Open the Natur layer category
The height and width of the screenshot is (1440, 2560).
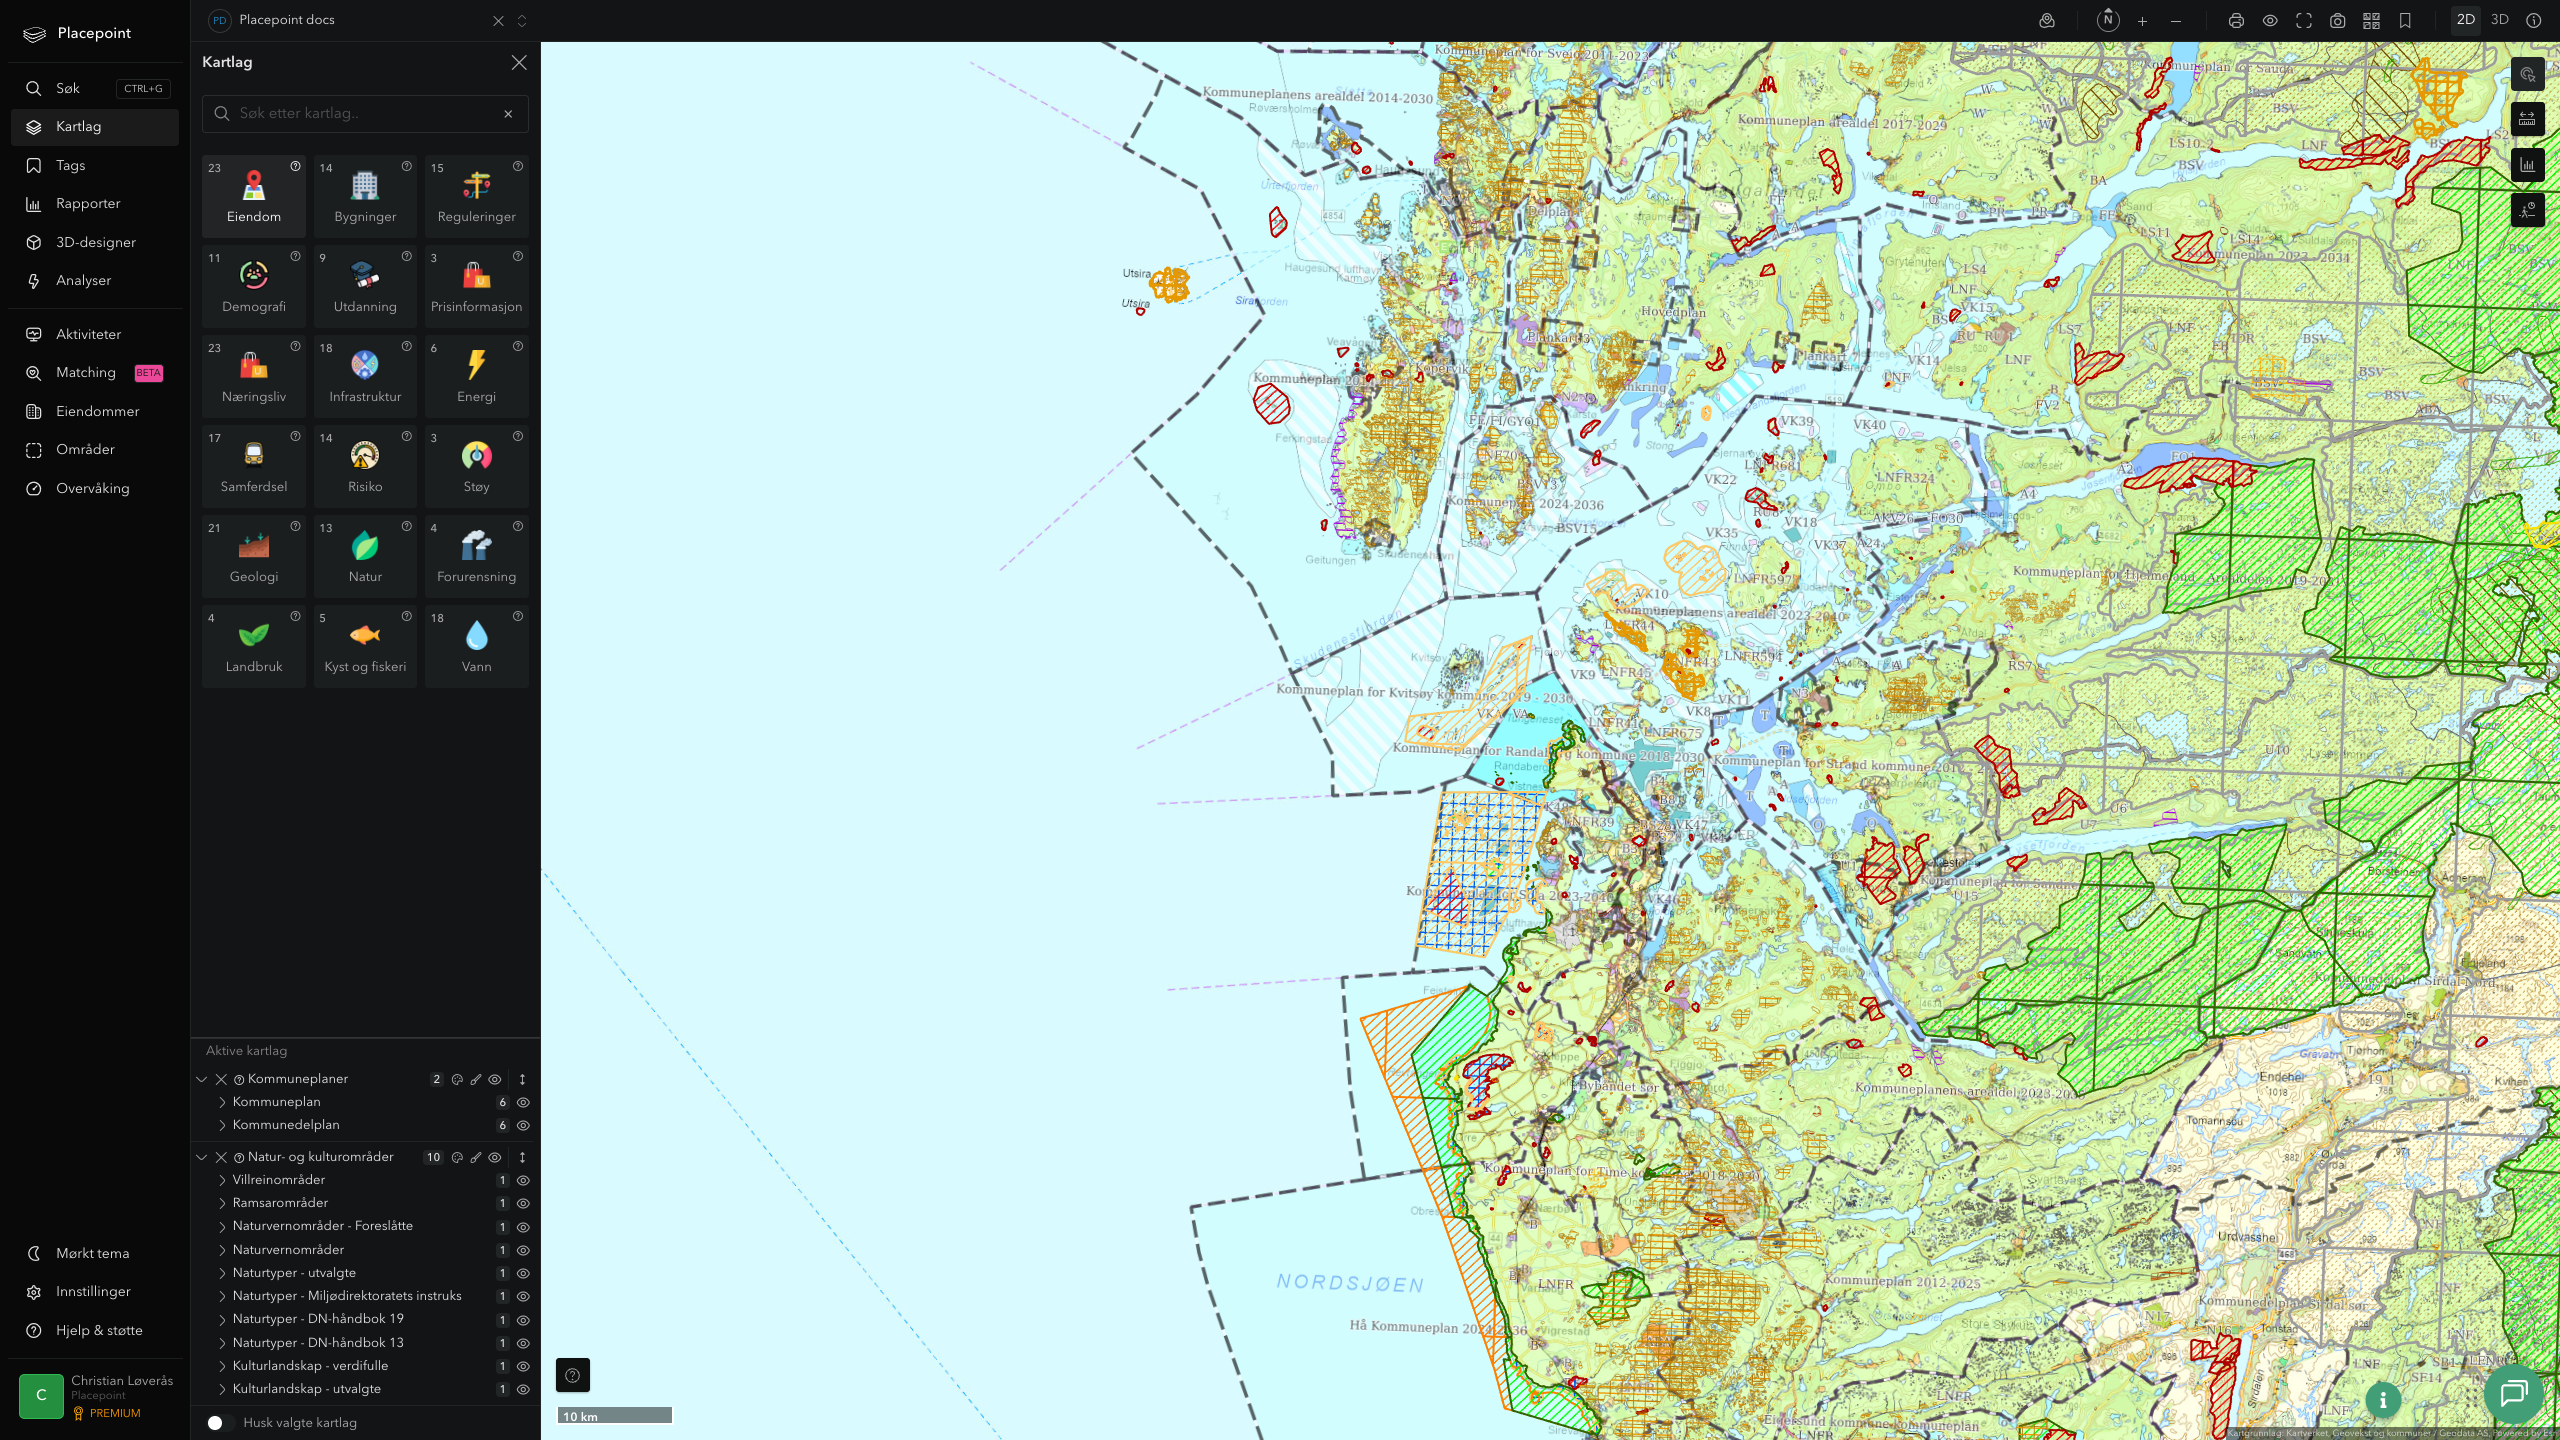365,556
